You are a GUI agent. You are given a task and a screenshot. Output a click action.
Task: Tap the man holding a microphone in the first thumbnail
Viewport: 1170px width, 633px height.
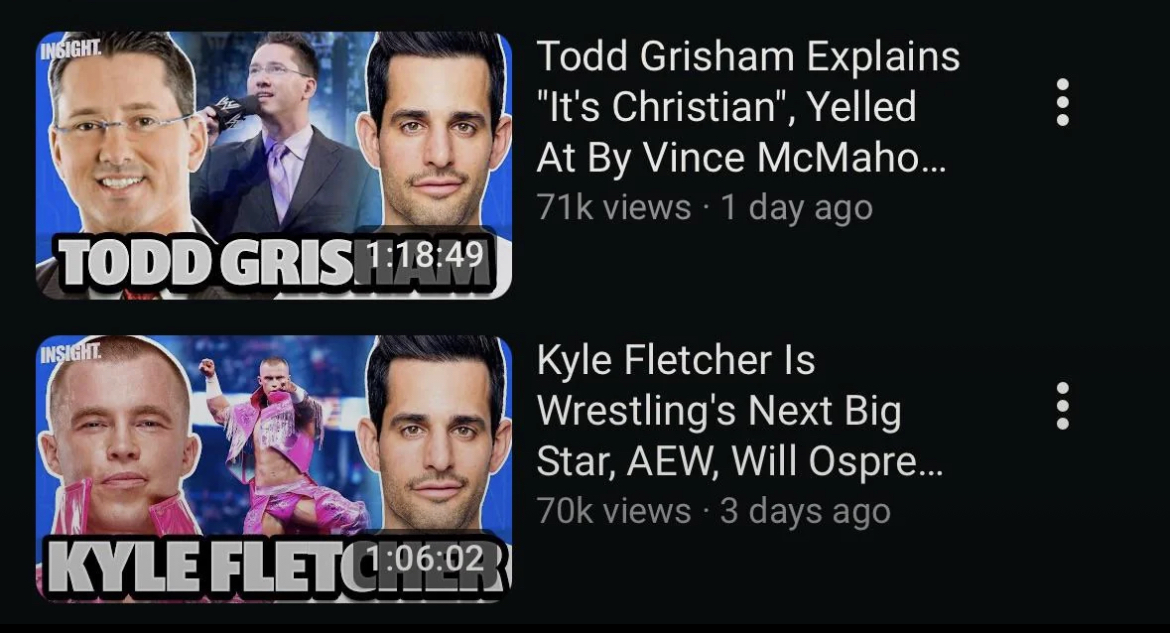(x=287, y=138)
